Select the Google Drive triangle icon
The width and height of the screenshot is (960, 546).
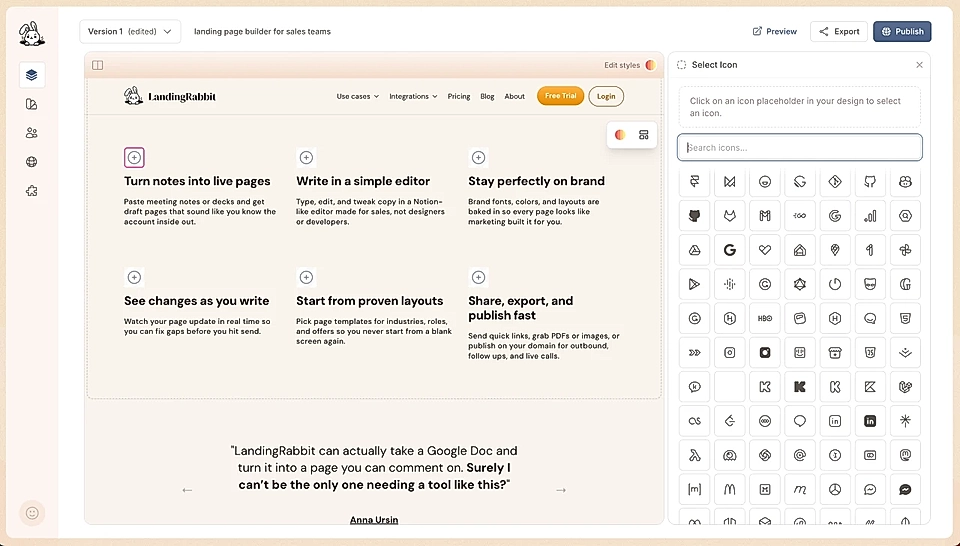pyautogui.click(x=694, y=250)
